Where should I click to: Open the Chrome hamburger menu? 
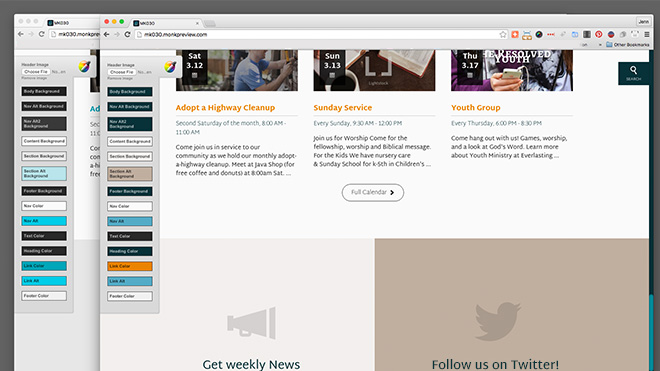point(647,35)
